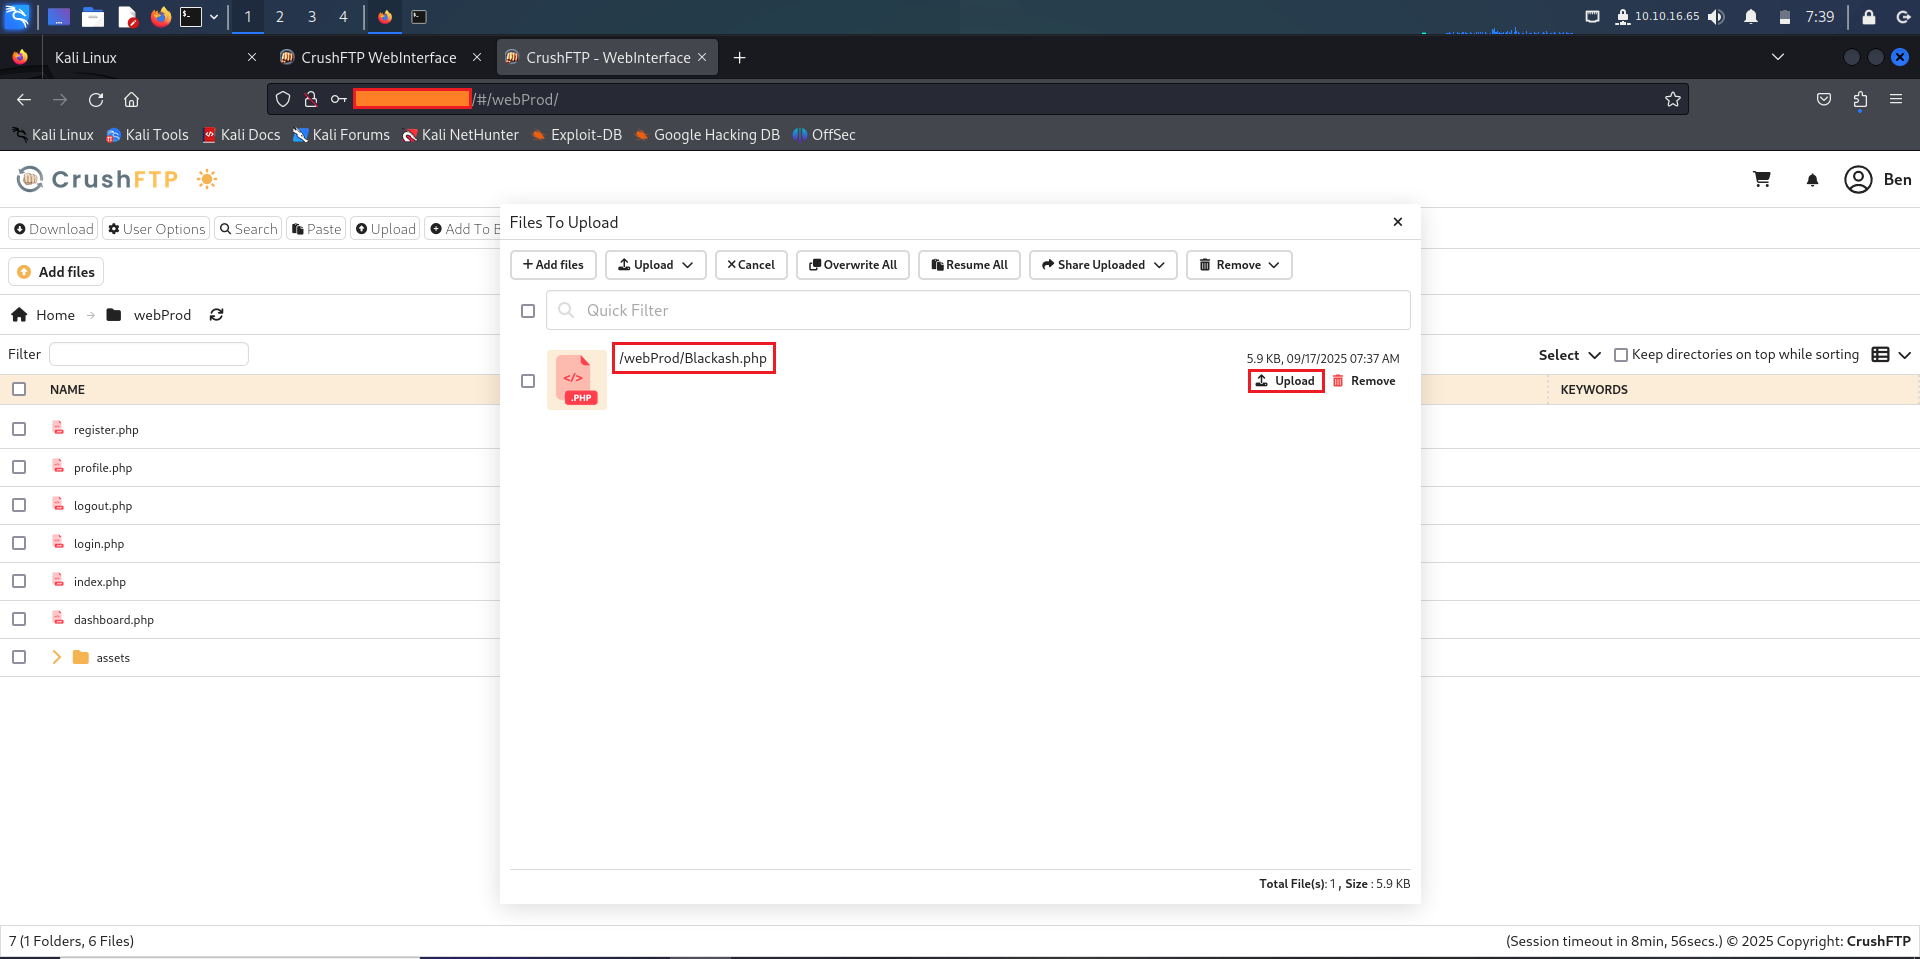This screenshot has width=1920, height=959.
Task: Expand the assets folder chevron
Action: pos(56,657)
